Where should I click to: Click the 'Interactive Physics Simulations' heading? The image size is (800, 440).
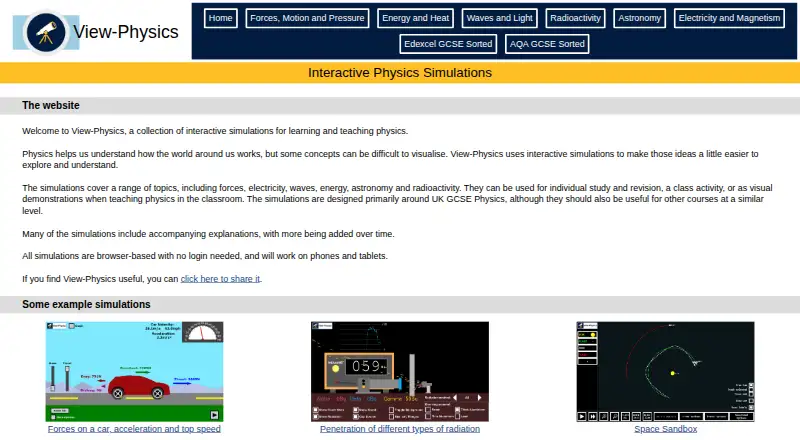(x=400, y=72)
